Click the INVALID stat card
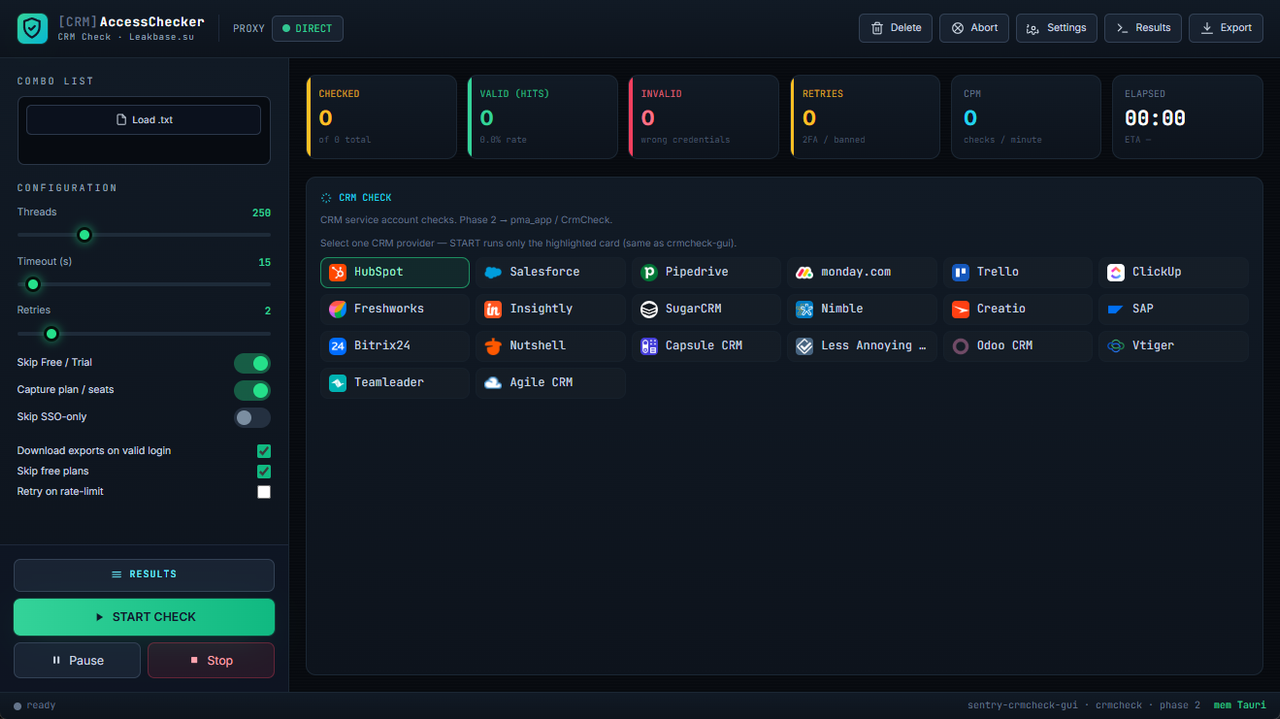The image size is (1280, 719). tap(703, 117)
